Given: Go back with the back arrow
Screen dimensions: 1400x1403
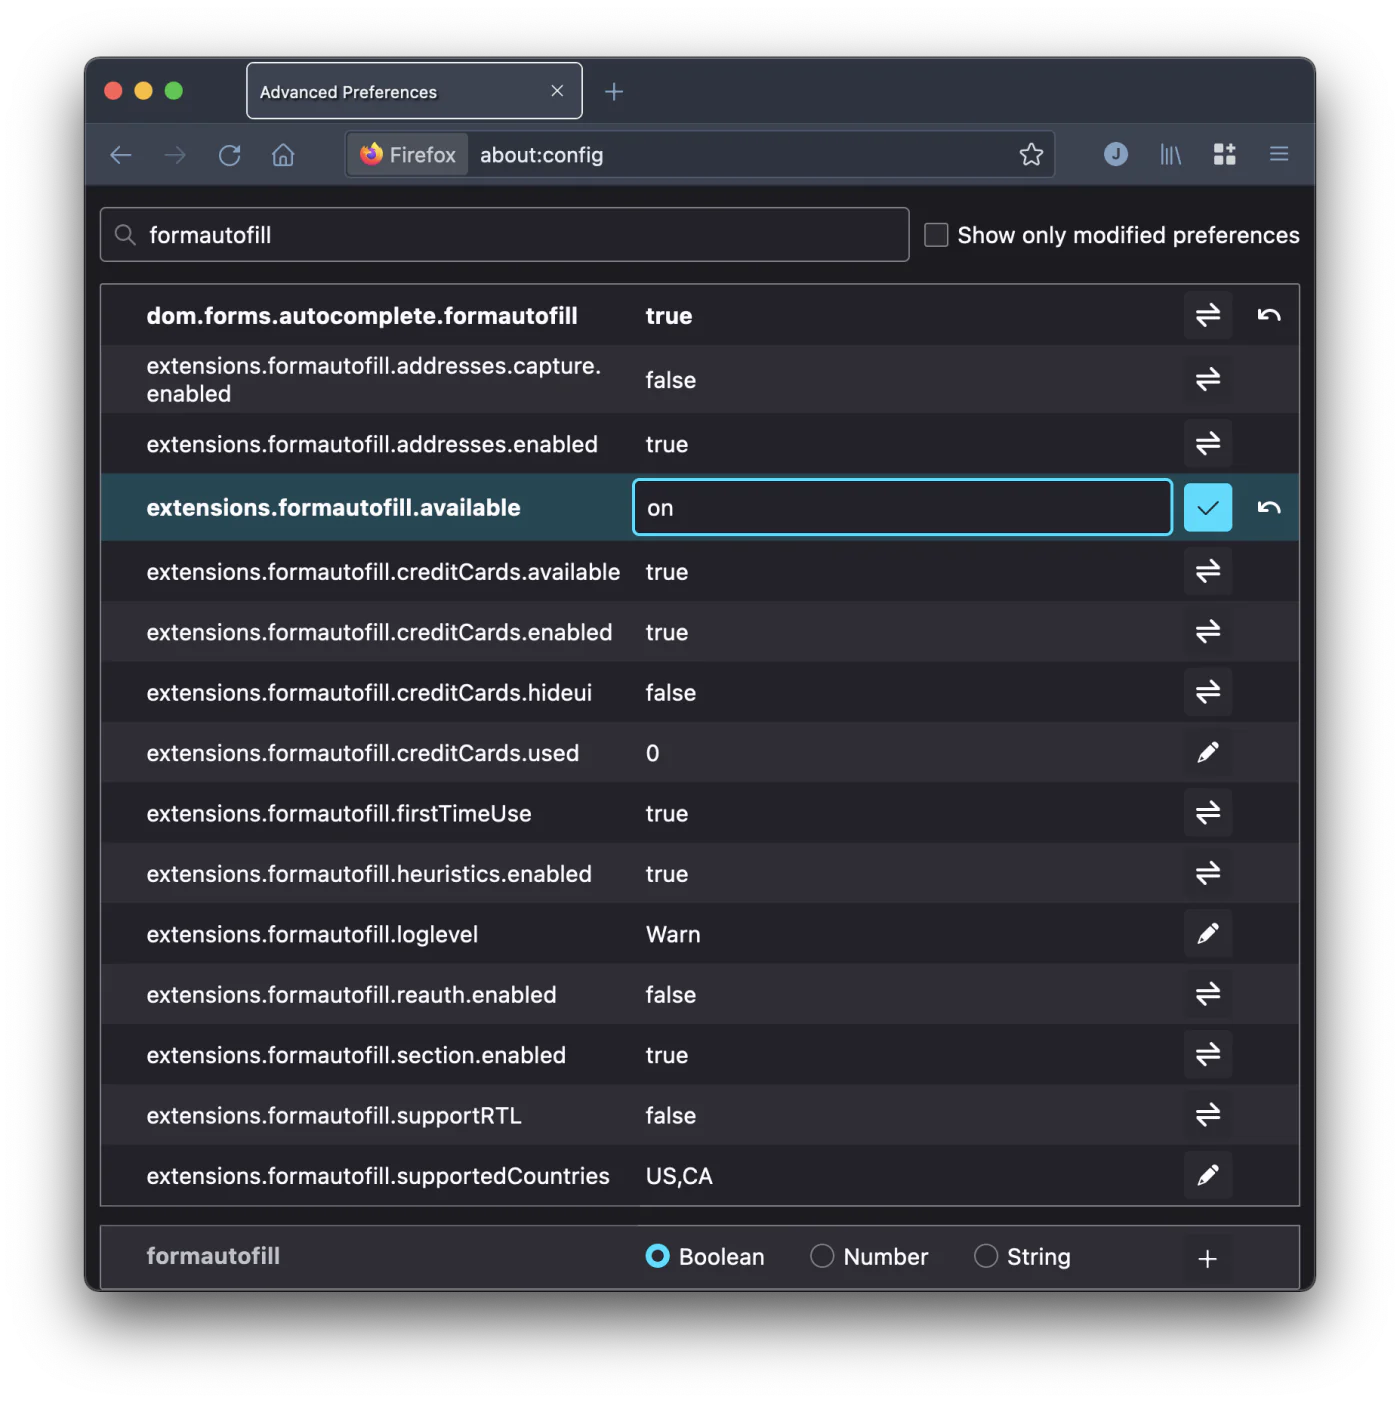Looking at the screenshot, I should [x=121, y=155].
